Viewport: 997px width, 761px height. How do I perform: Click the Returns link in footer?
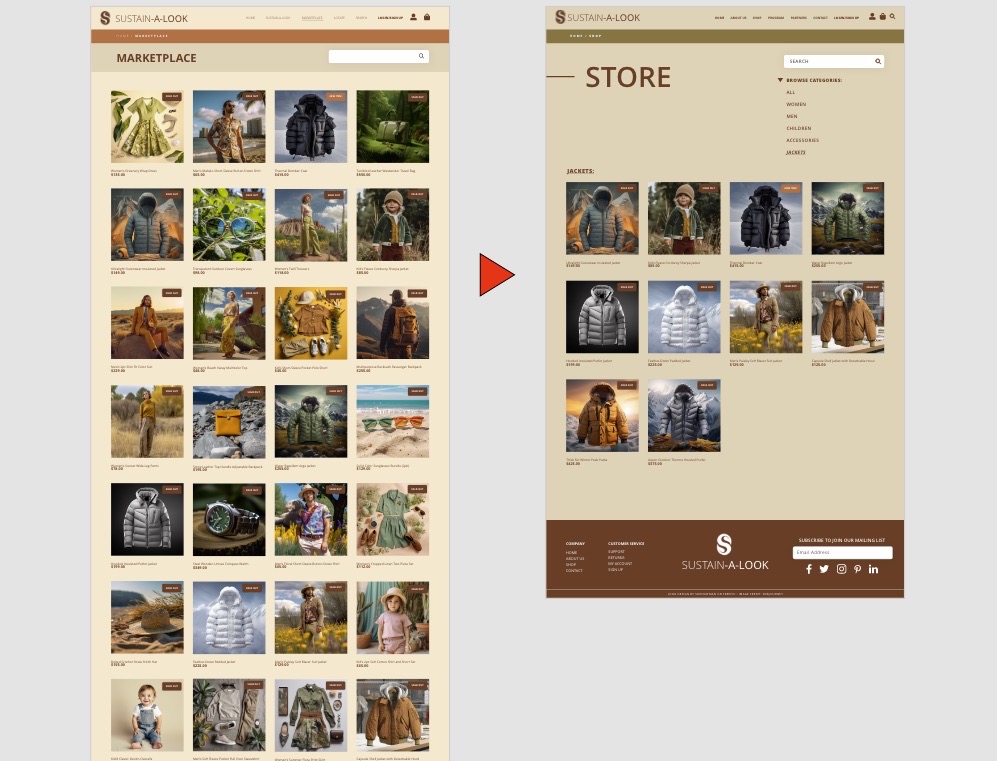(x=615, y=558)
